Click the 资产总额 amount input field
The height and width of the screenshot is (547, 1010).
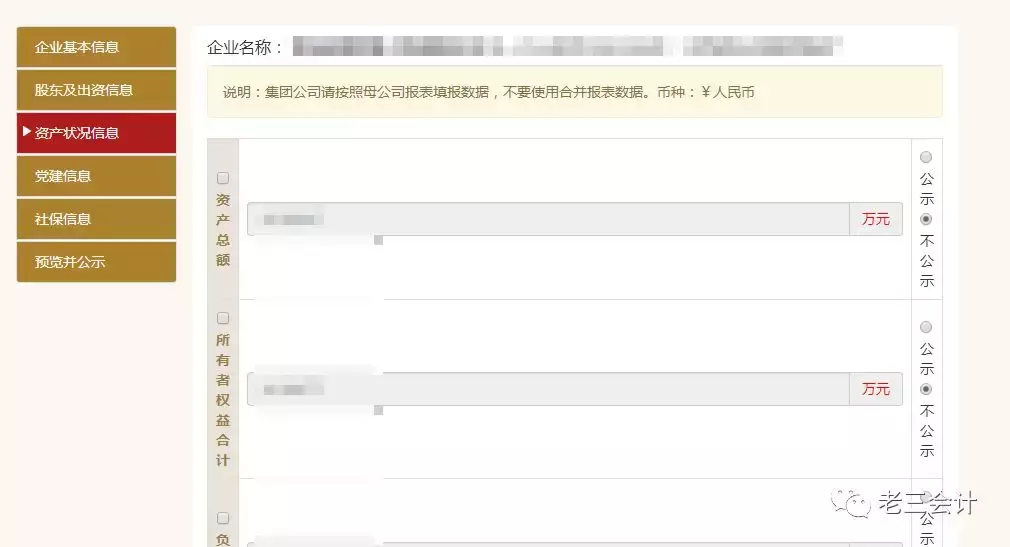tap(548, 219)
